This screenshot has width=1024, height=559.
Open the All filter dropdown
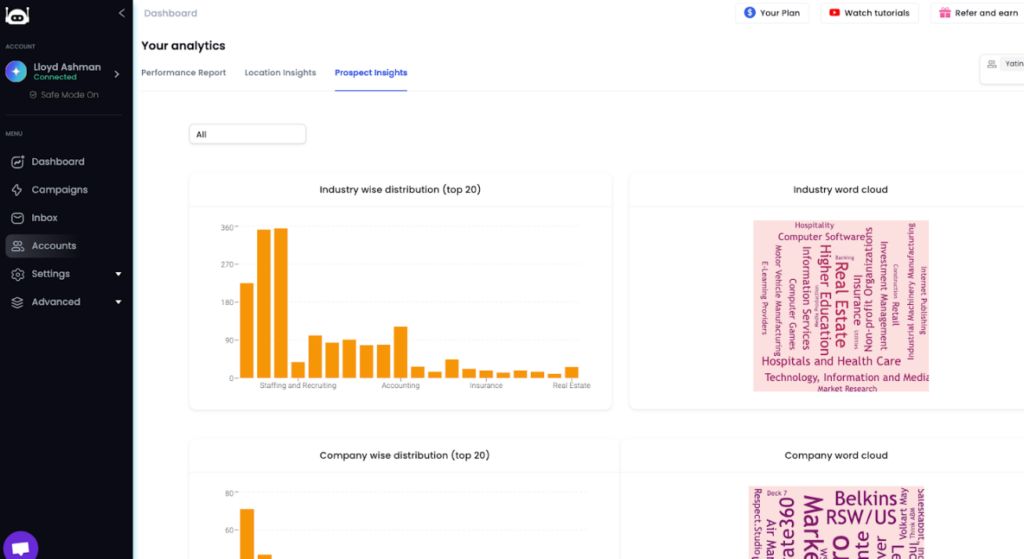[x=248, y=135]
